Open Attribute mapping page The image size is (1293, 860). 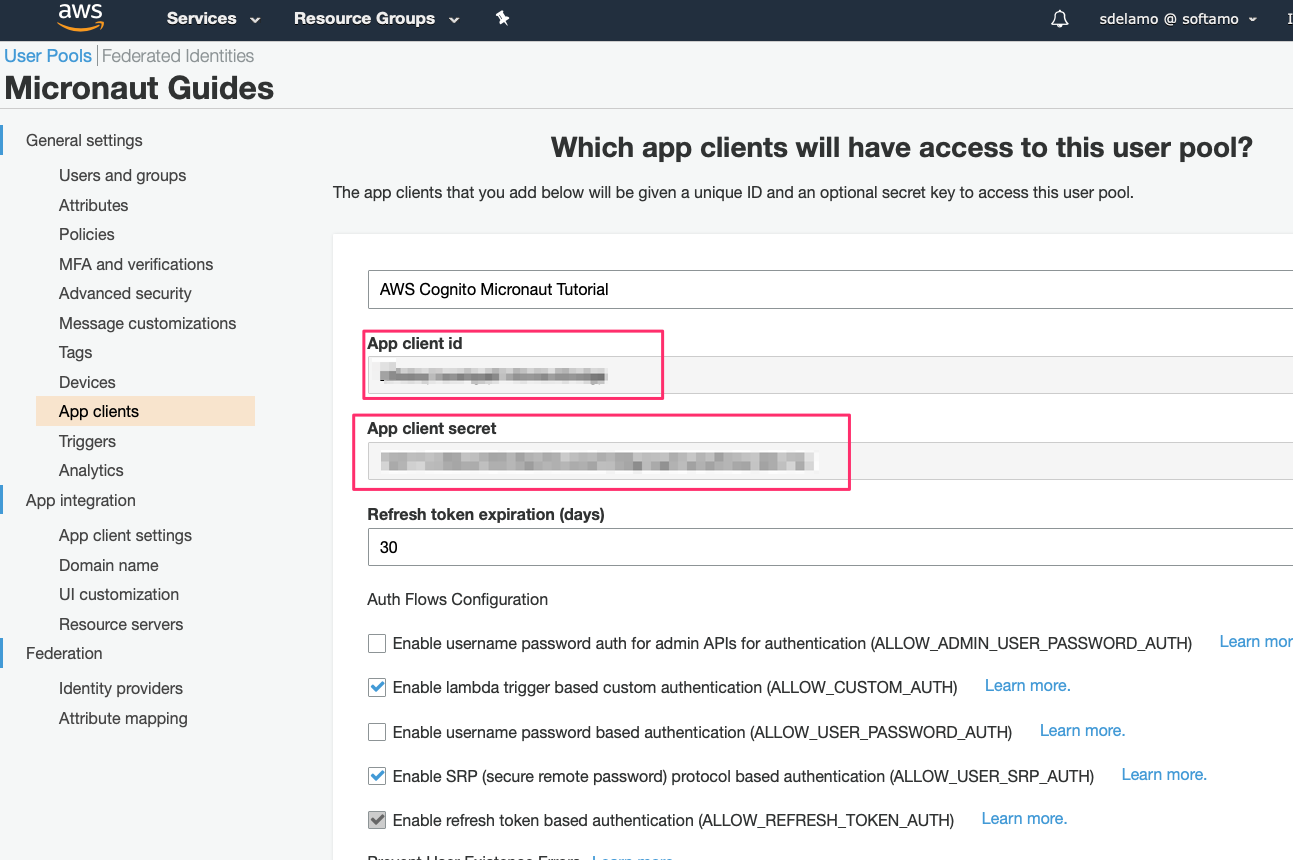pos(123,718)
